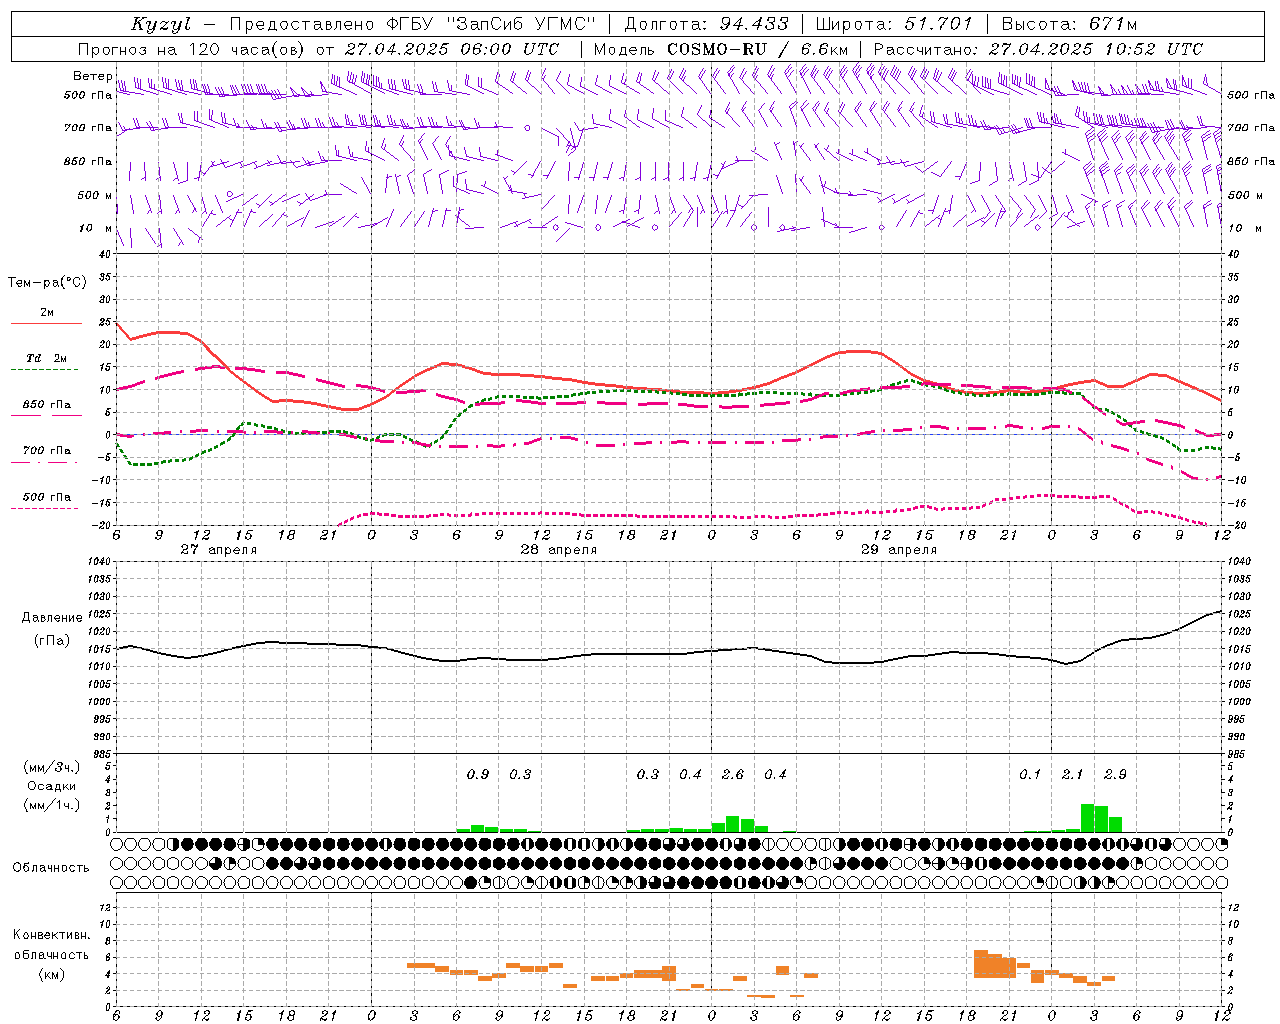
Task: Click the 'Конвективн.' convective cloud label
Action: coord(52,935)
